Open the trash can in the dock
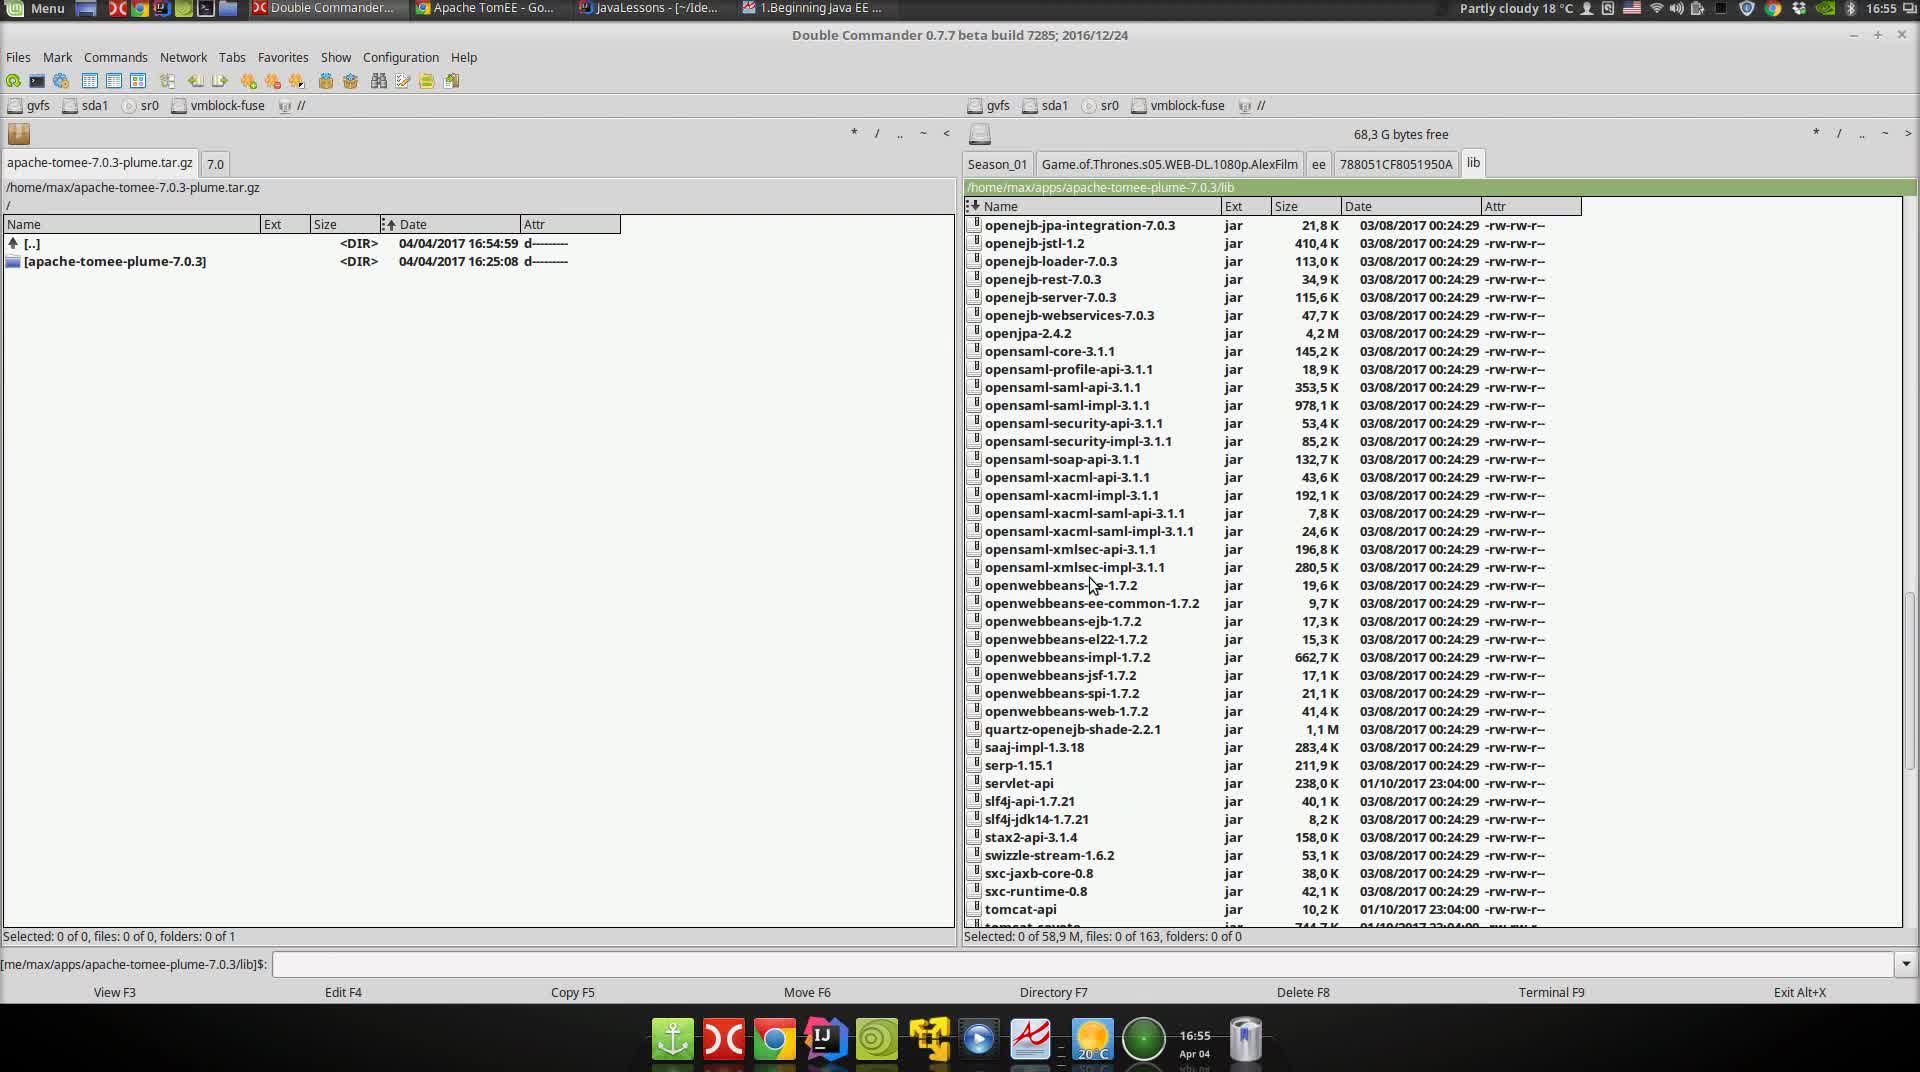The height and width of the screenshot is (1072, 1920). coord(1245,1040)
